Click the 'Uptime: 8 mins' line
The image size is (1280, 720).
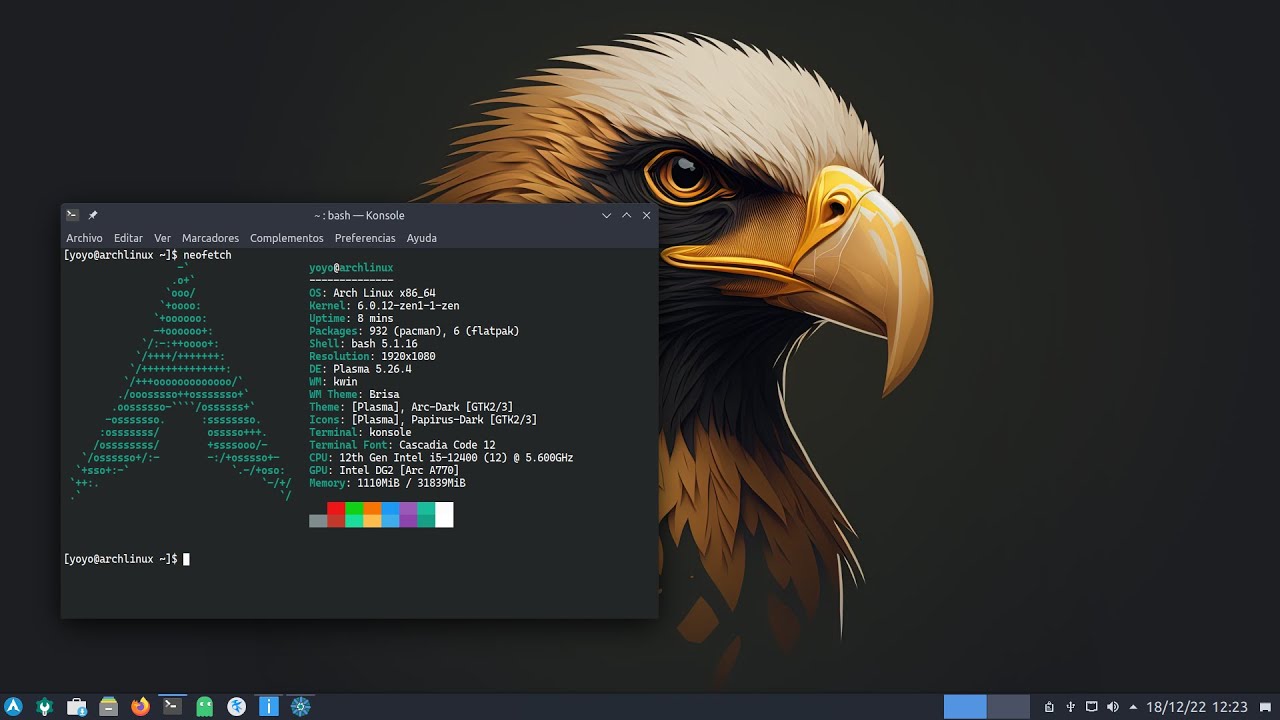[351, 319]
